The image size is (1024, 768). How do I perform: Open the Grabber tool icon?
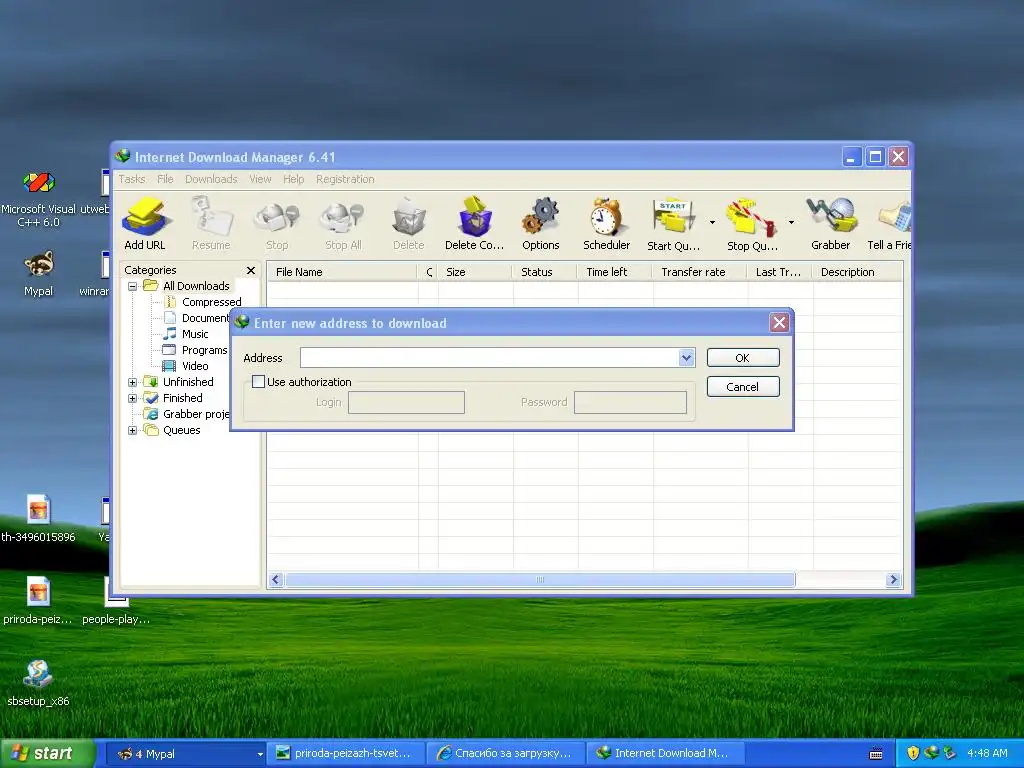831,217
